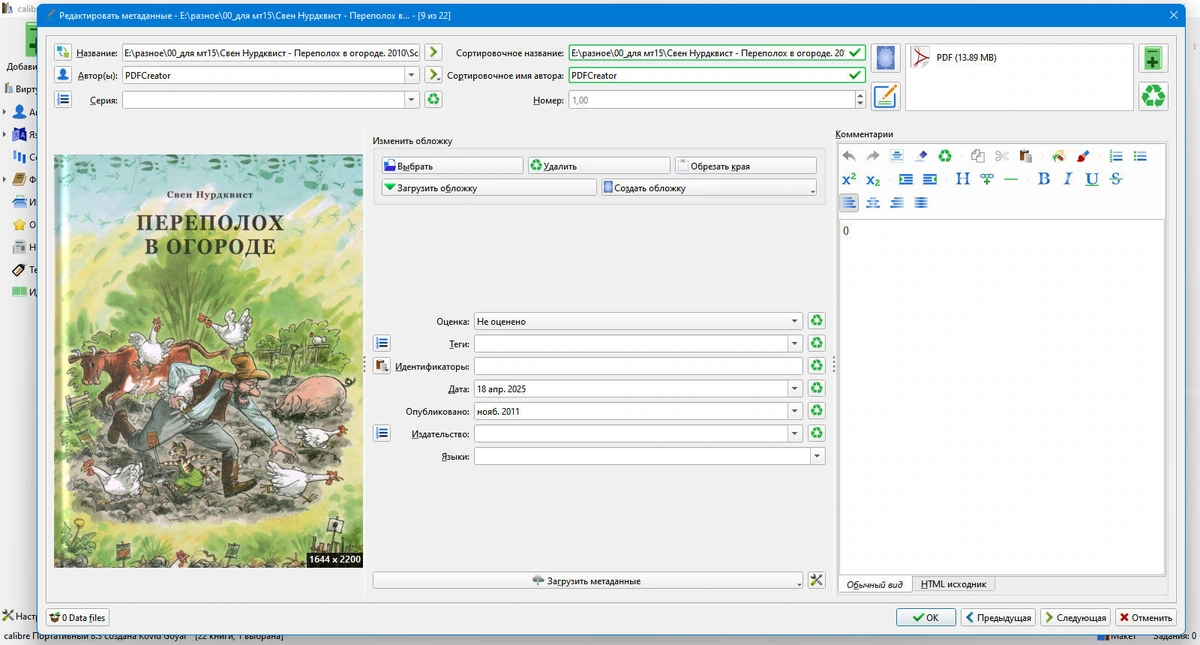Open the manage authors editor icon
Screen dimensions: 1200x645
(x=63, y=75)
